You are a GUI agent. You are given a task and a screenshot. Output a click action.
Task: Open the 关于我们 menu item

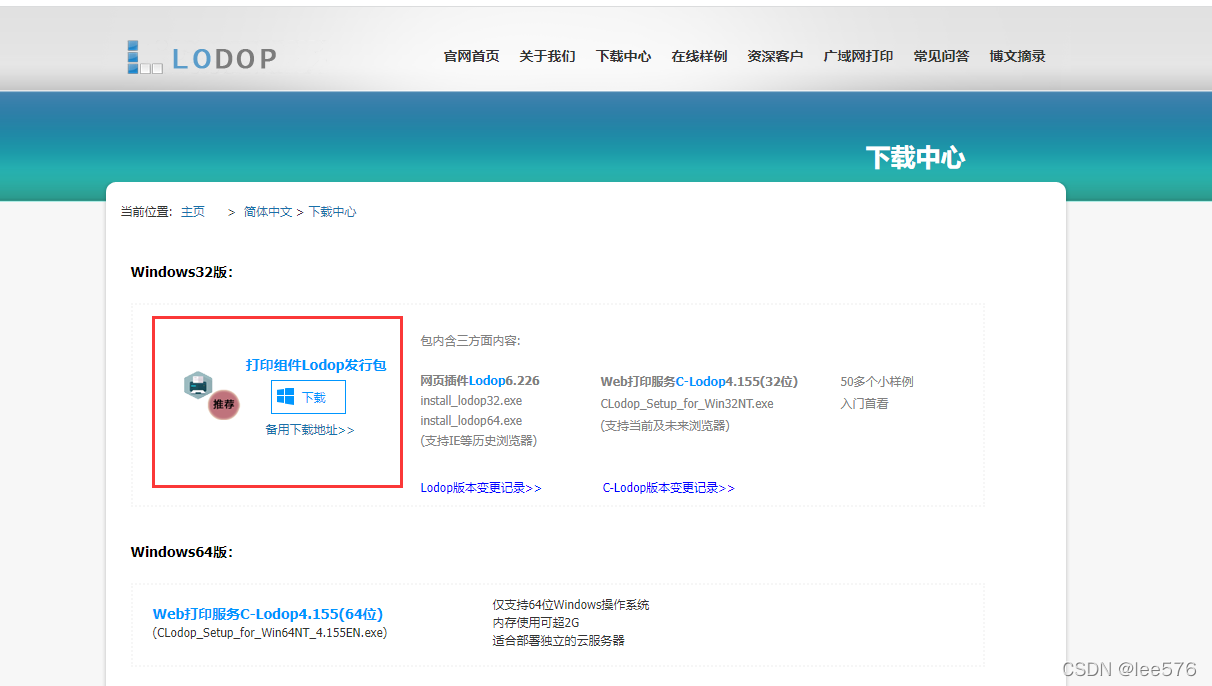tap(547, 56)
